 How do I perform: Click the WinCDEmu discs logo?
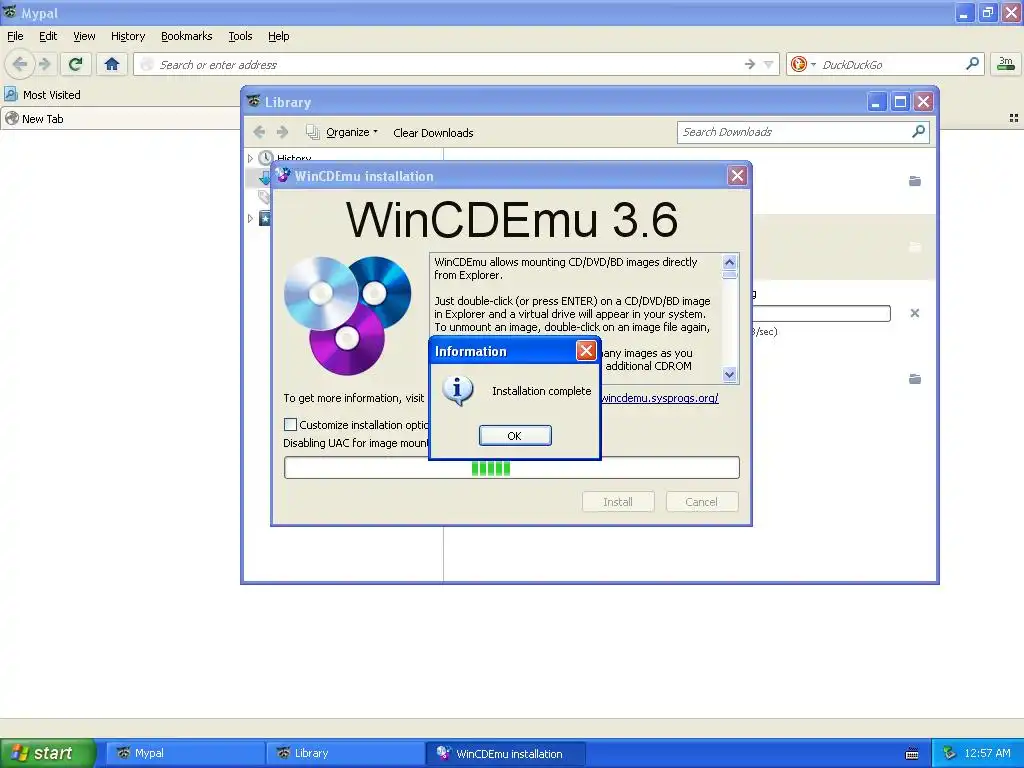click(x=347, y=315)
